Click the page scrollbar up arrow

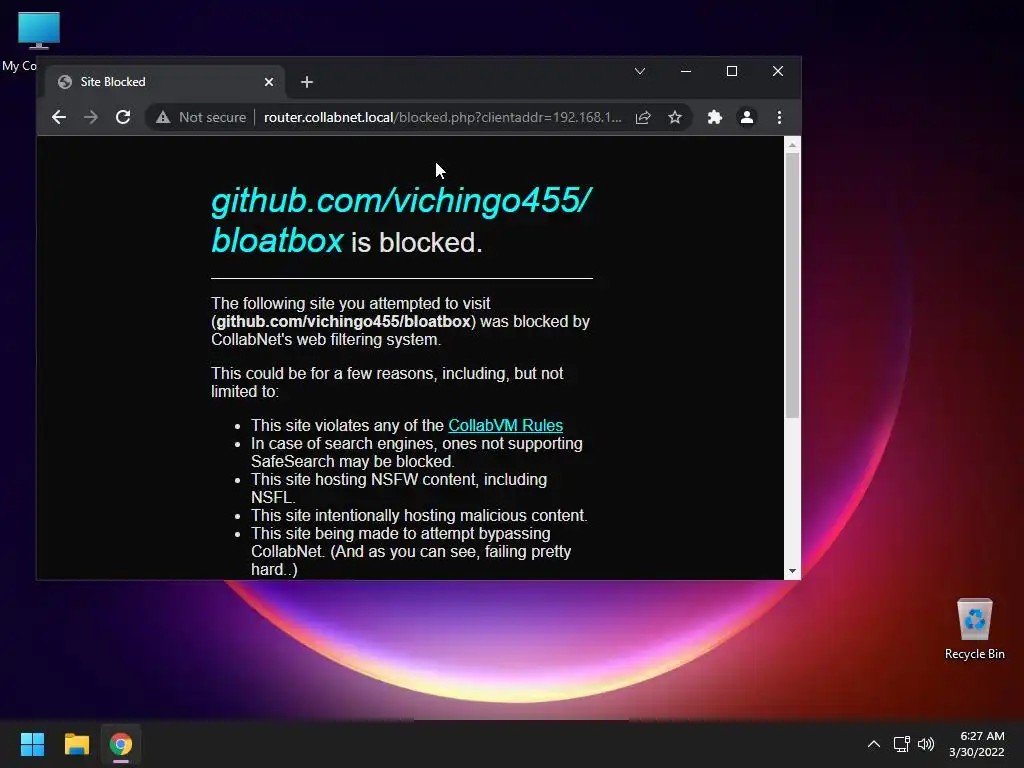tap(792, 145)
